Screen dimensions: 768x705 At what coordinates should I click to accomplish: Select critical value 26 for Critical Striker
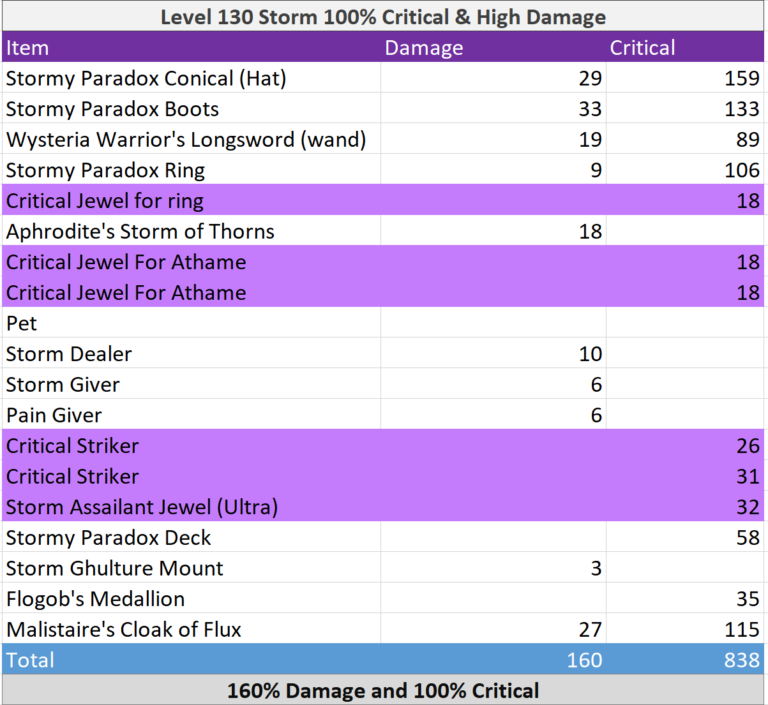point(685,445)
